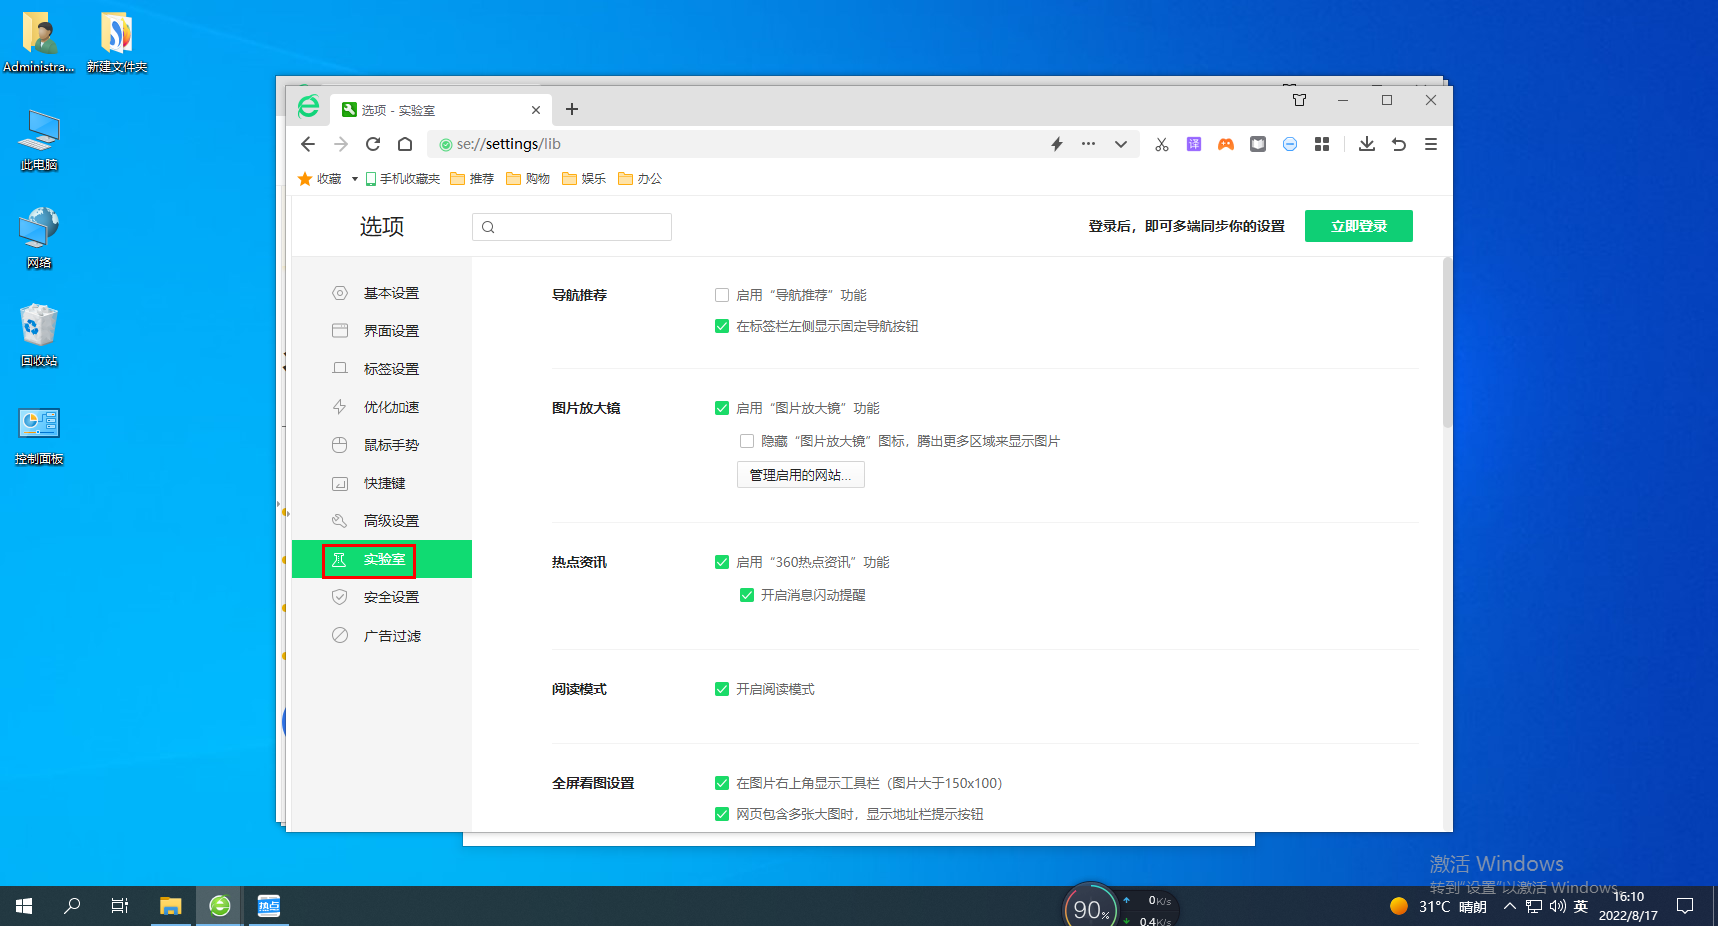
Task: Toggle 网页包含多张大图时显示地址栏提示按钮 checkbox
Action: (722, 814)
